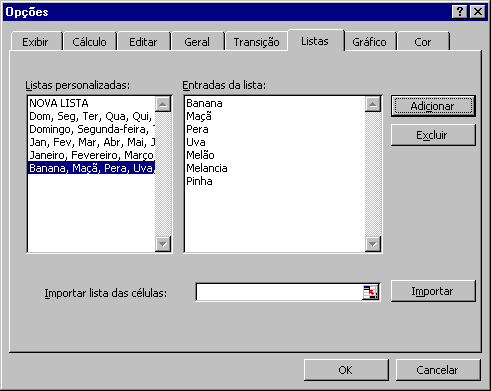This screenshot has width=491, height=391.
Task: Select the Geral tab
Action: click(x=197, y=42)
